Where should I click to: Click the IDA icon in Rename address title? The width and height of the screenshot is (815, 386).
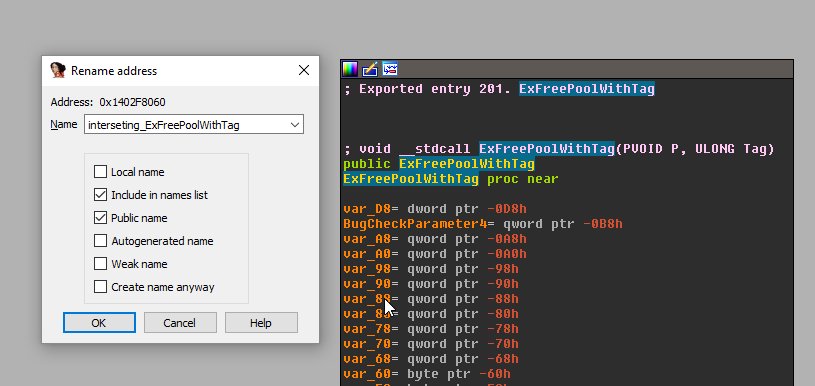[x=58, y=70]
